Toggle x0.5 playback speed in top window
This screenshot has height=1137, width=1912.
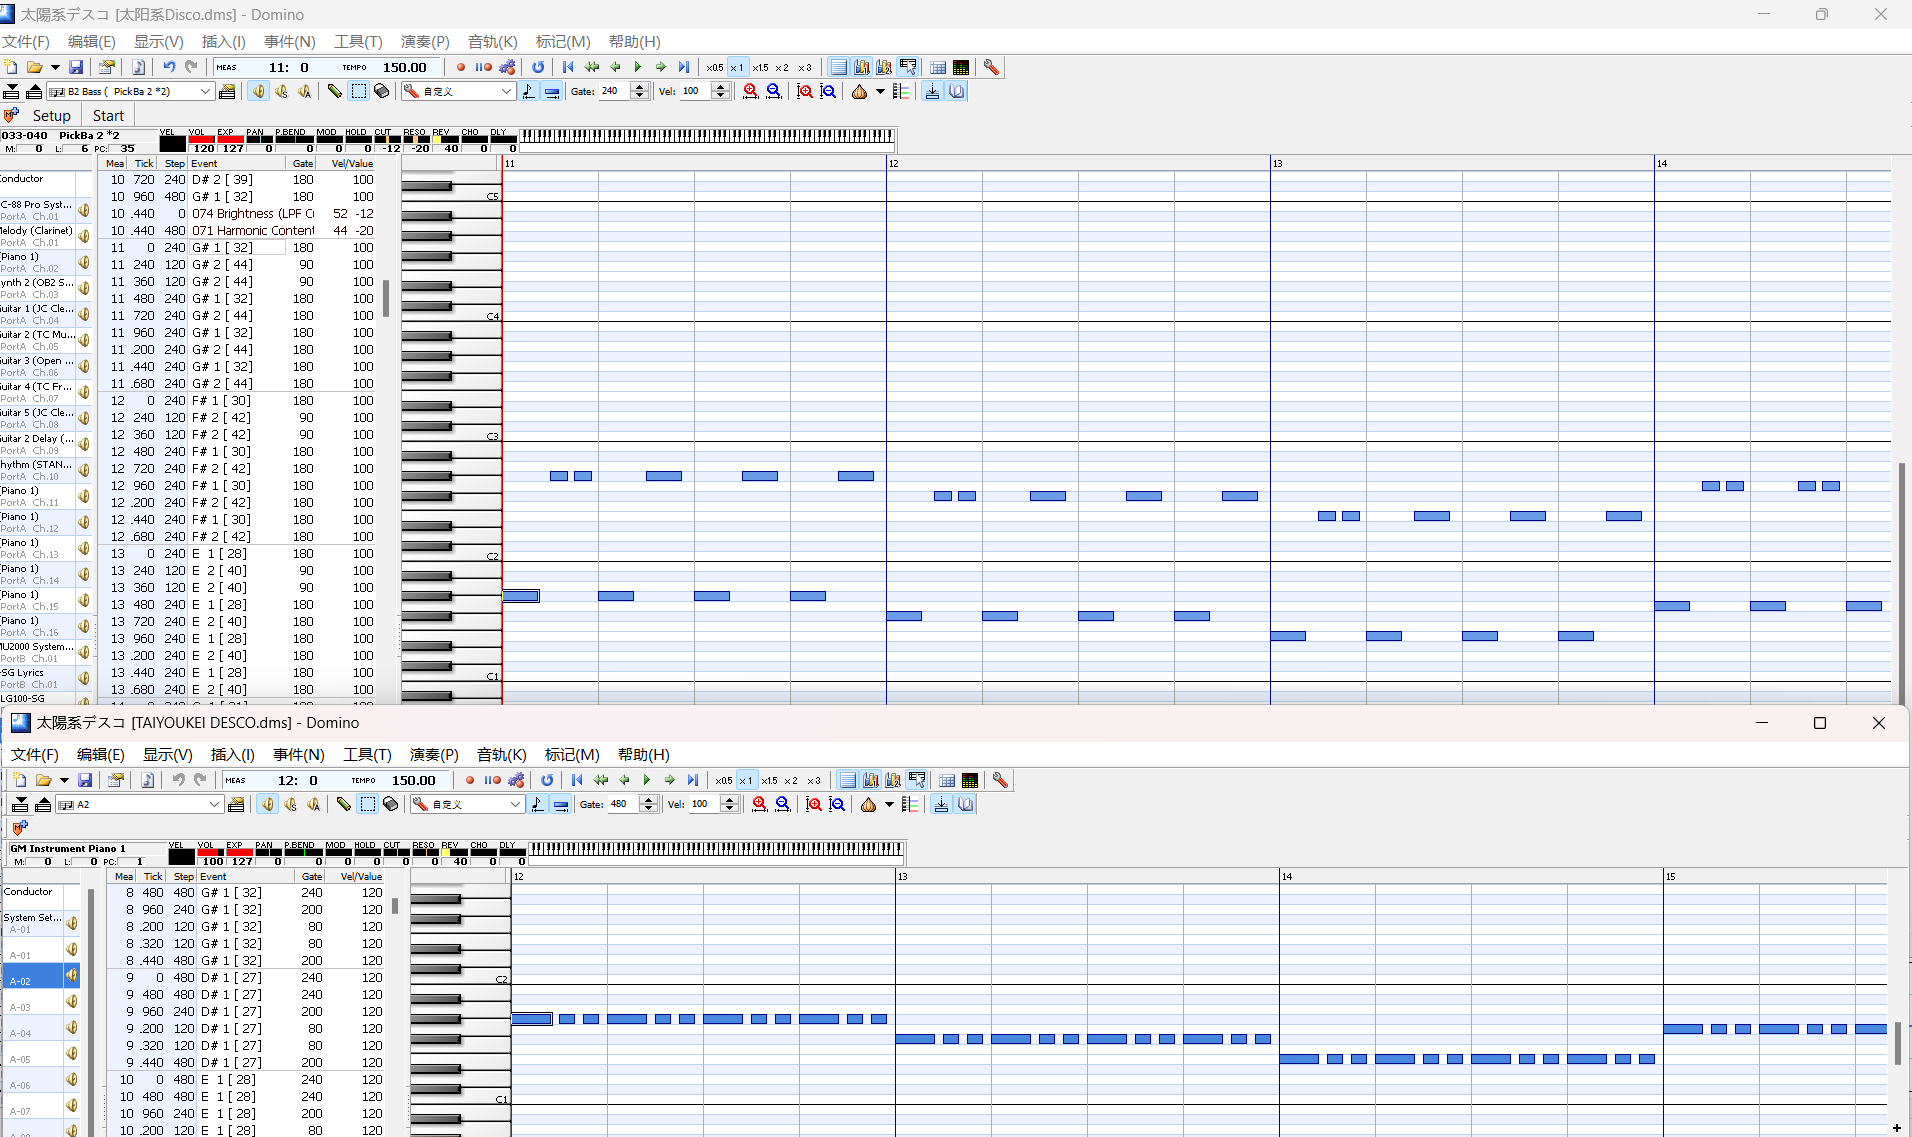tap(715, 67)
